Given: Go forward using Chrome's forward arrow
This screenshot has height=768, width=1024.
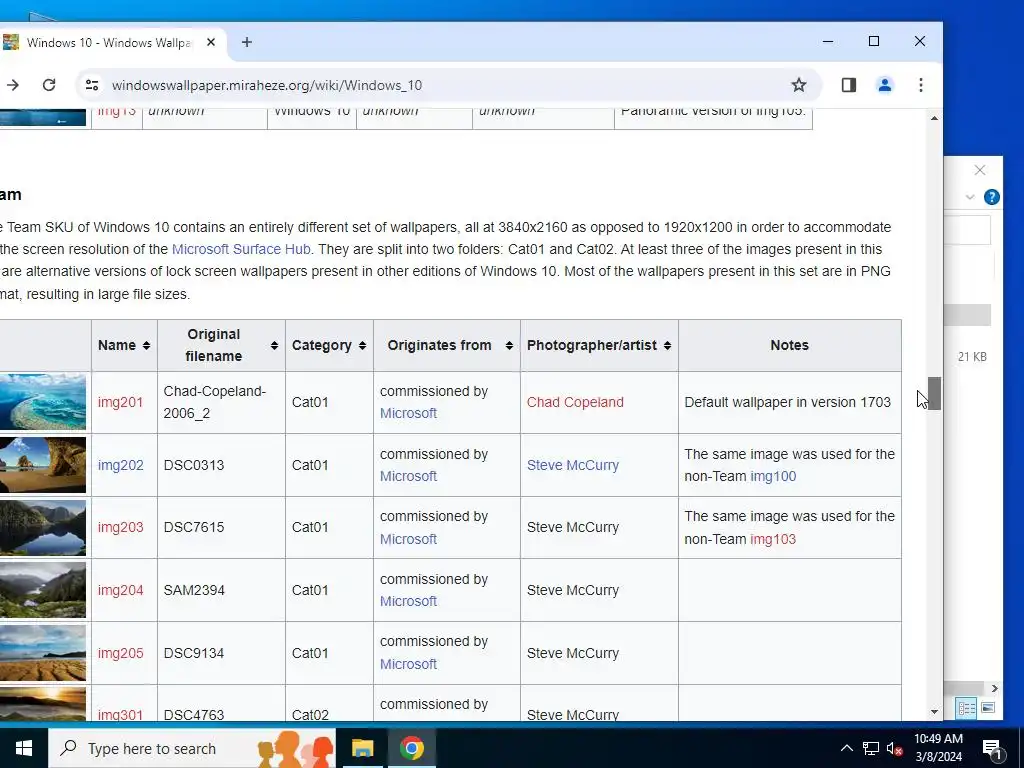Looking at the screenshot, I should [13, 85].
